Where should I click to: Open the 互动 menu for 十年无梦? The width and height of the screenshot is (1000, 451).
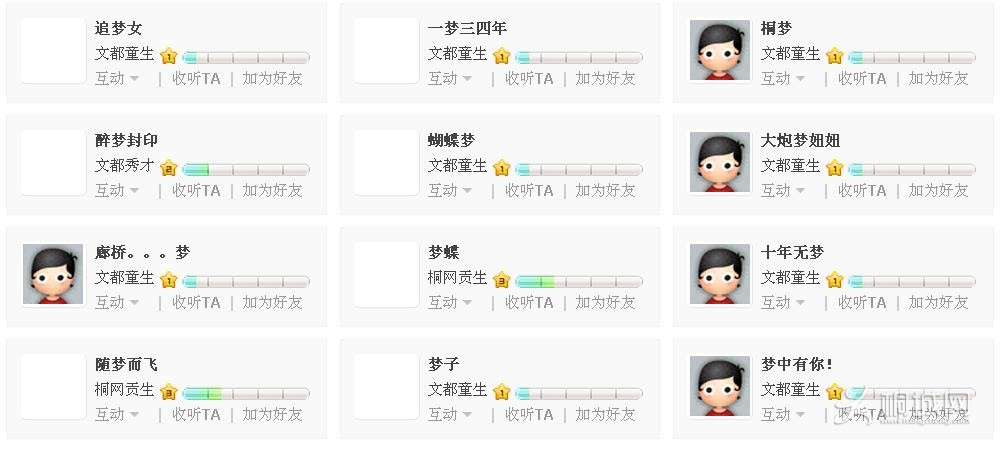coord(783,302)
